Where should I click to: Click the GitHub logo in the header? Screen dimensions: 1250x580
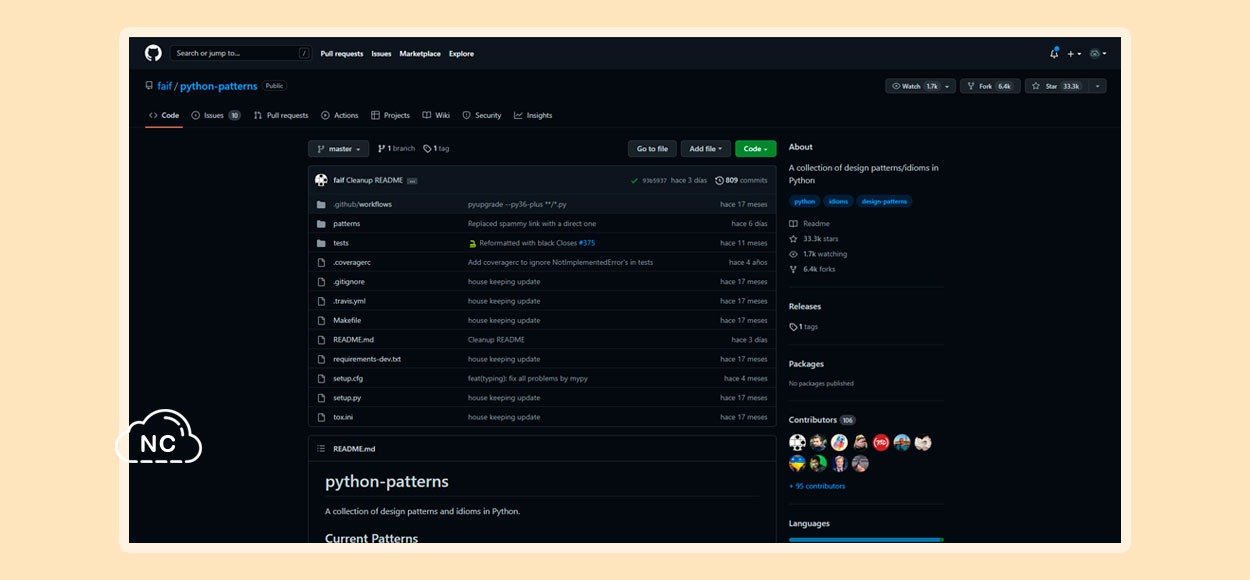click(x=153, y=53)
